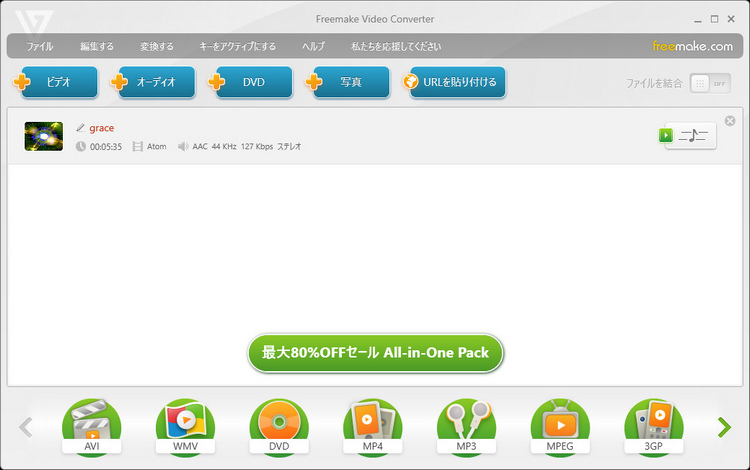
Task: Click the pencil icon to rename grace
Action: pyautogui.click(x=80, y=128)
